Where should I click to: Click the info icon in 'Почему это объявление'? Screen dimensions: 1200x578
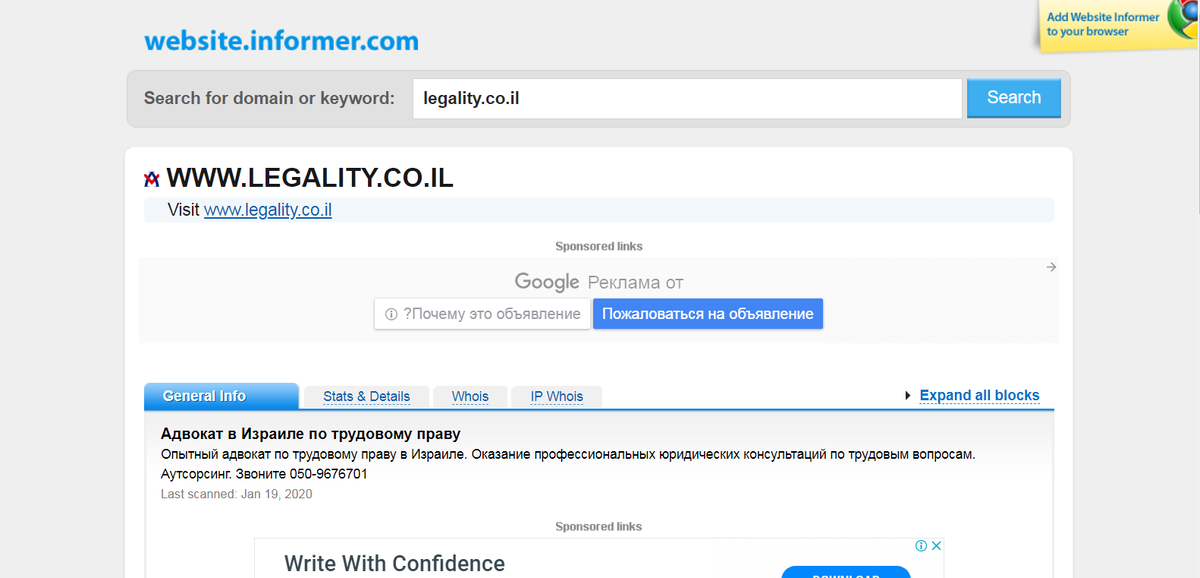[x=391, y=314]
